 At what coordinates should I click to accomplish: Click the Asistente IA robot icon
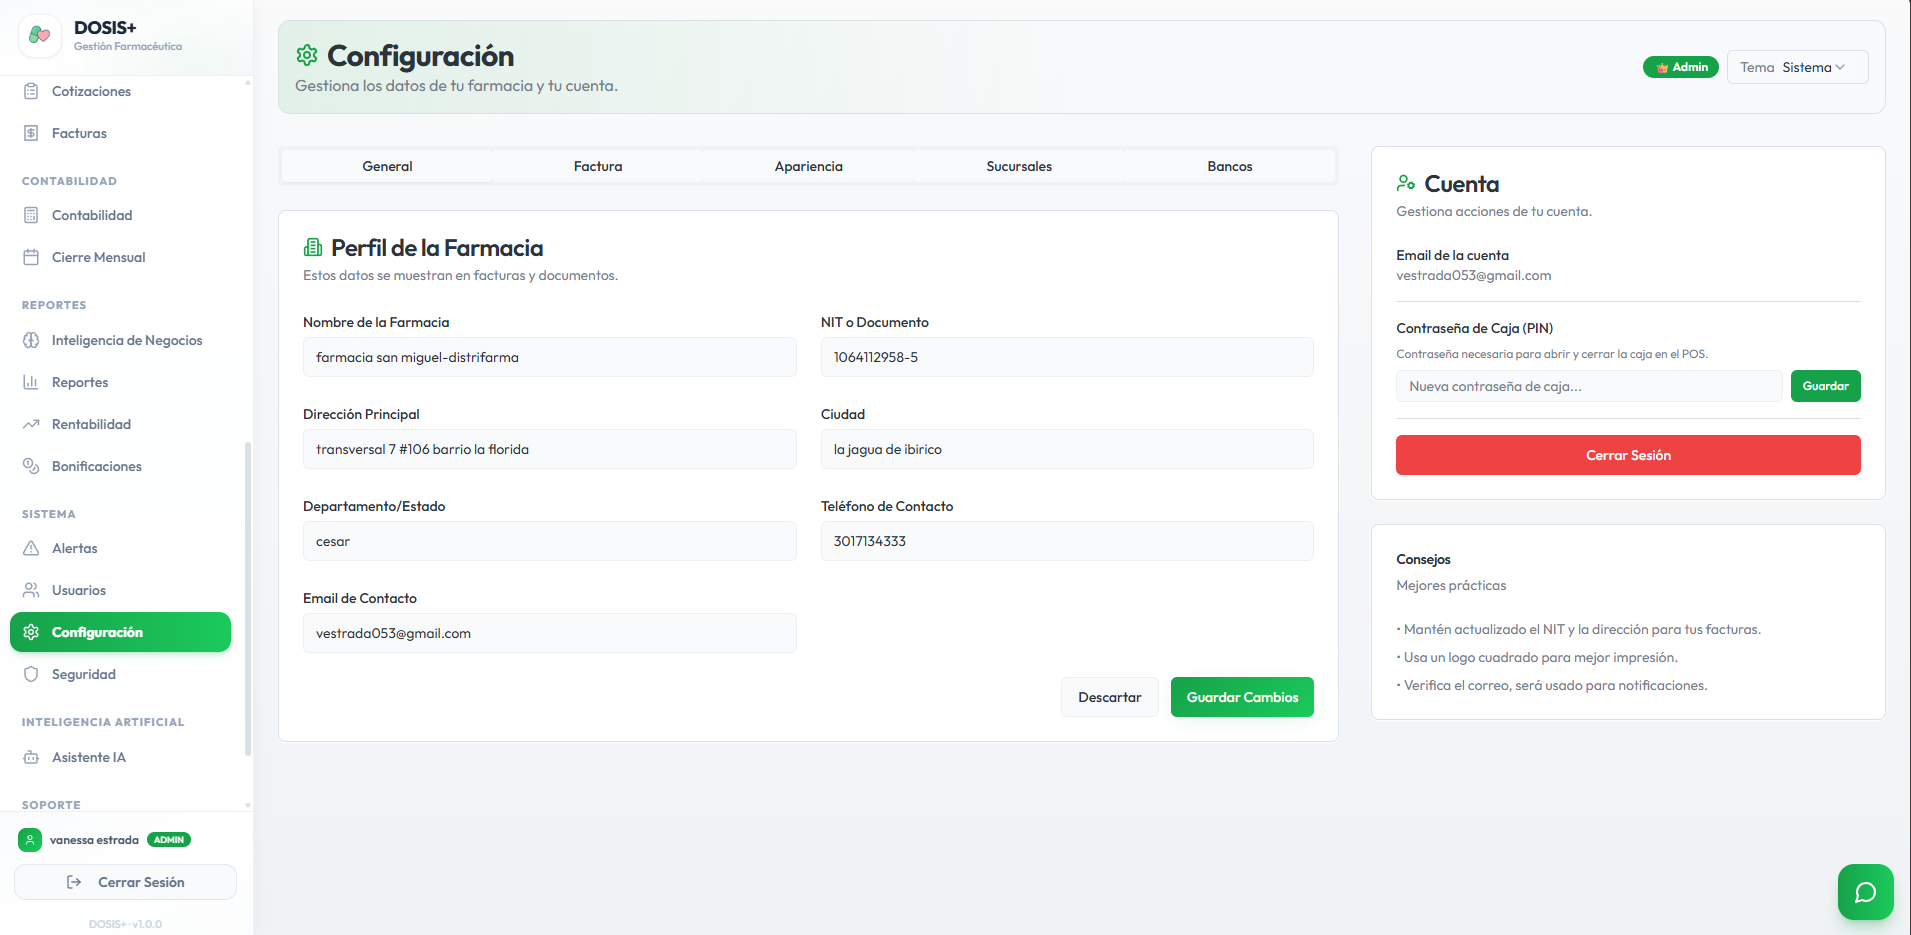point(31,757)
